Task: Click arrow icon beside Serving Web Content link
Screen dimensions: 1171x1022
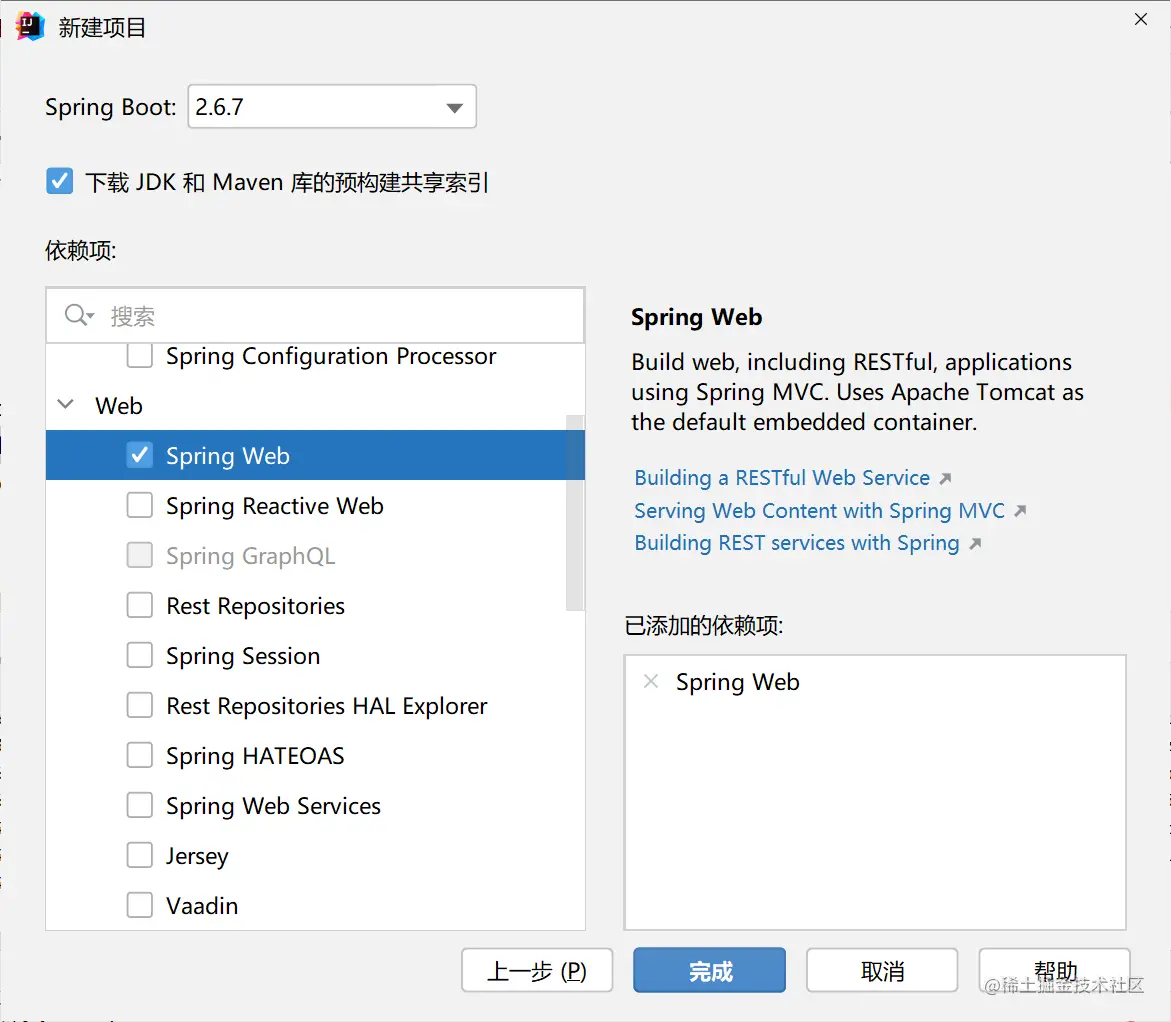Action: click(x=1020, y=511)
